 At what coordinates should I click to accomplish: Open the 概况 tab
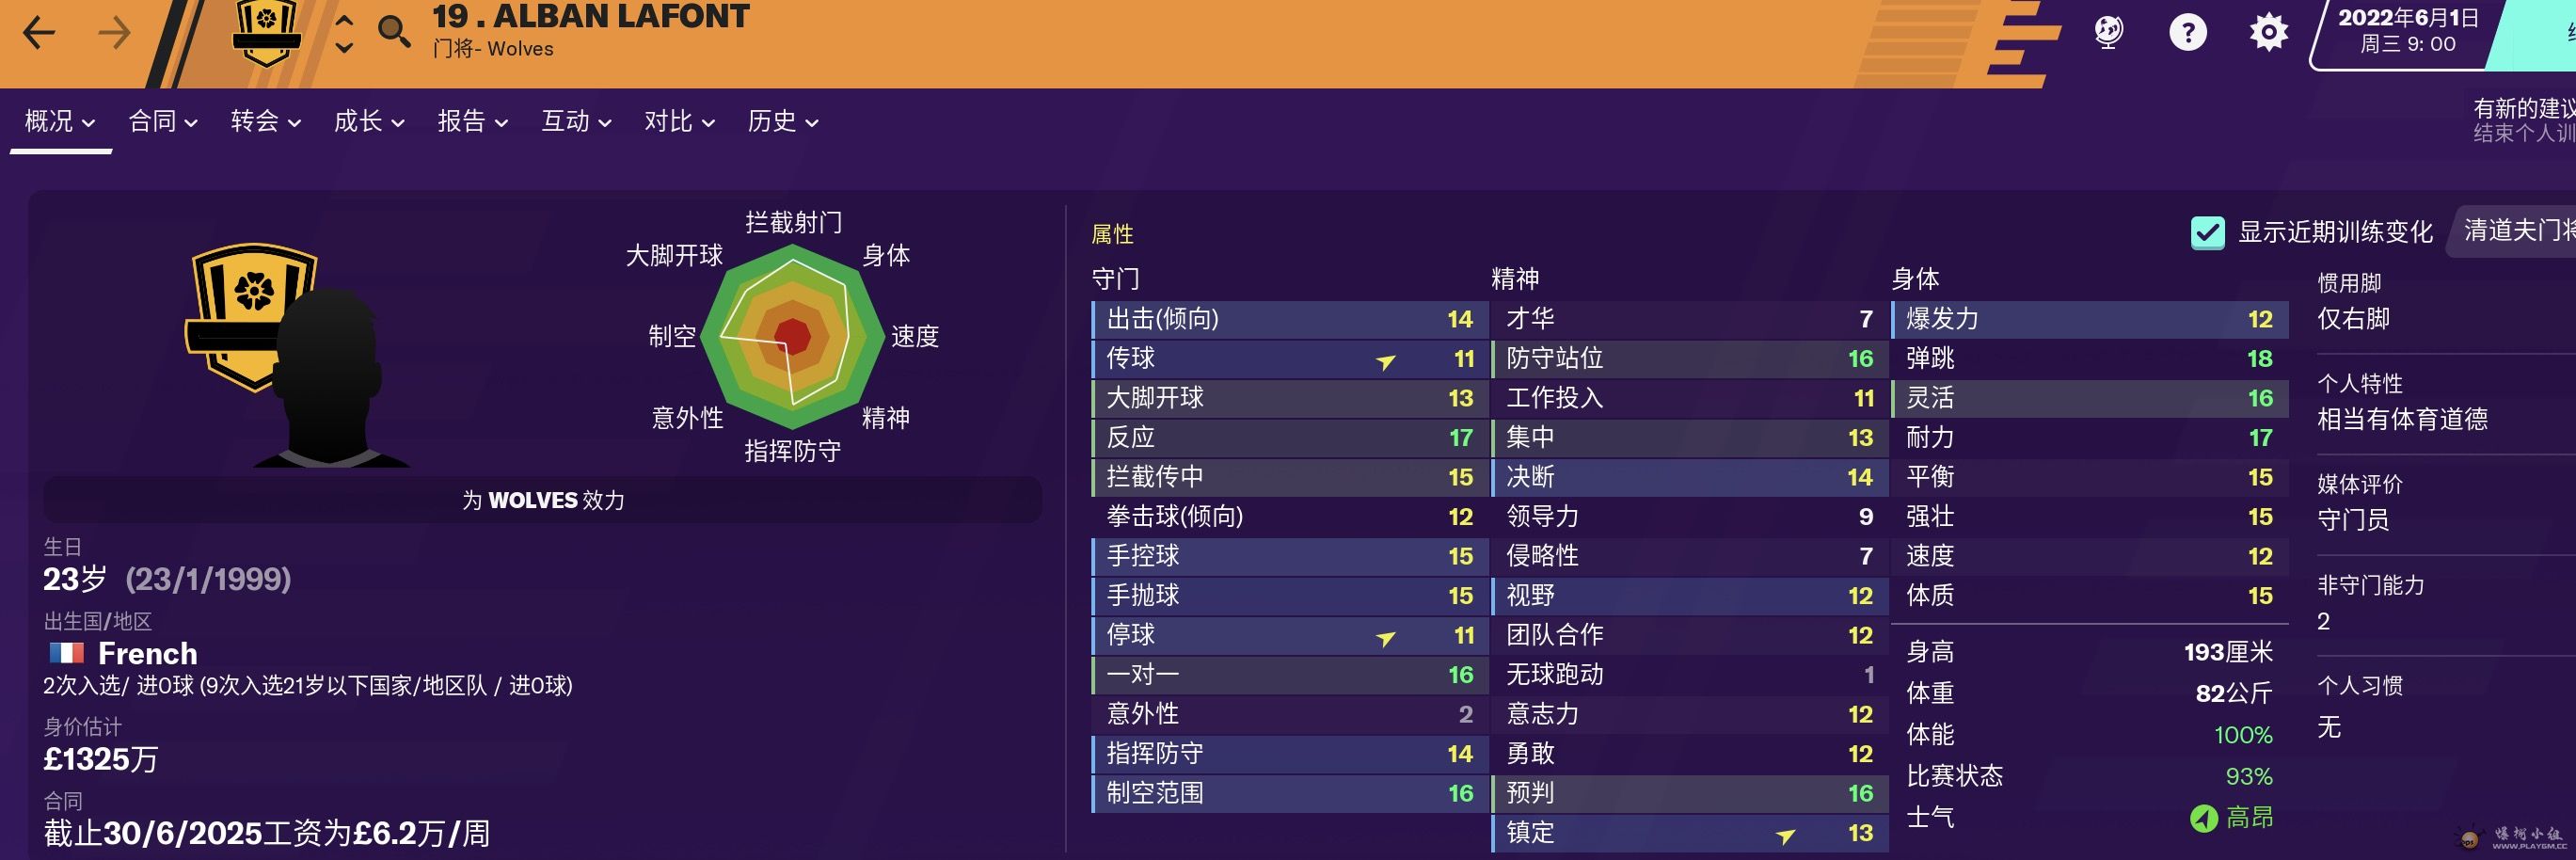pyautogui.click(x=60, y=122)
